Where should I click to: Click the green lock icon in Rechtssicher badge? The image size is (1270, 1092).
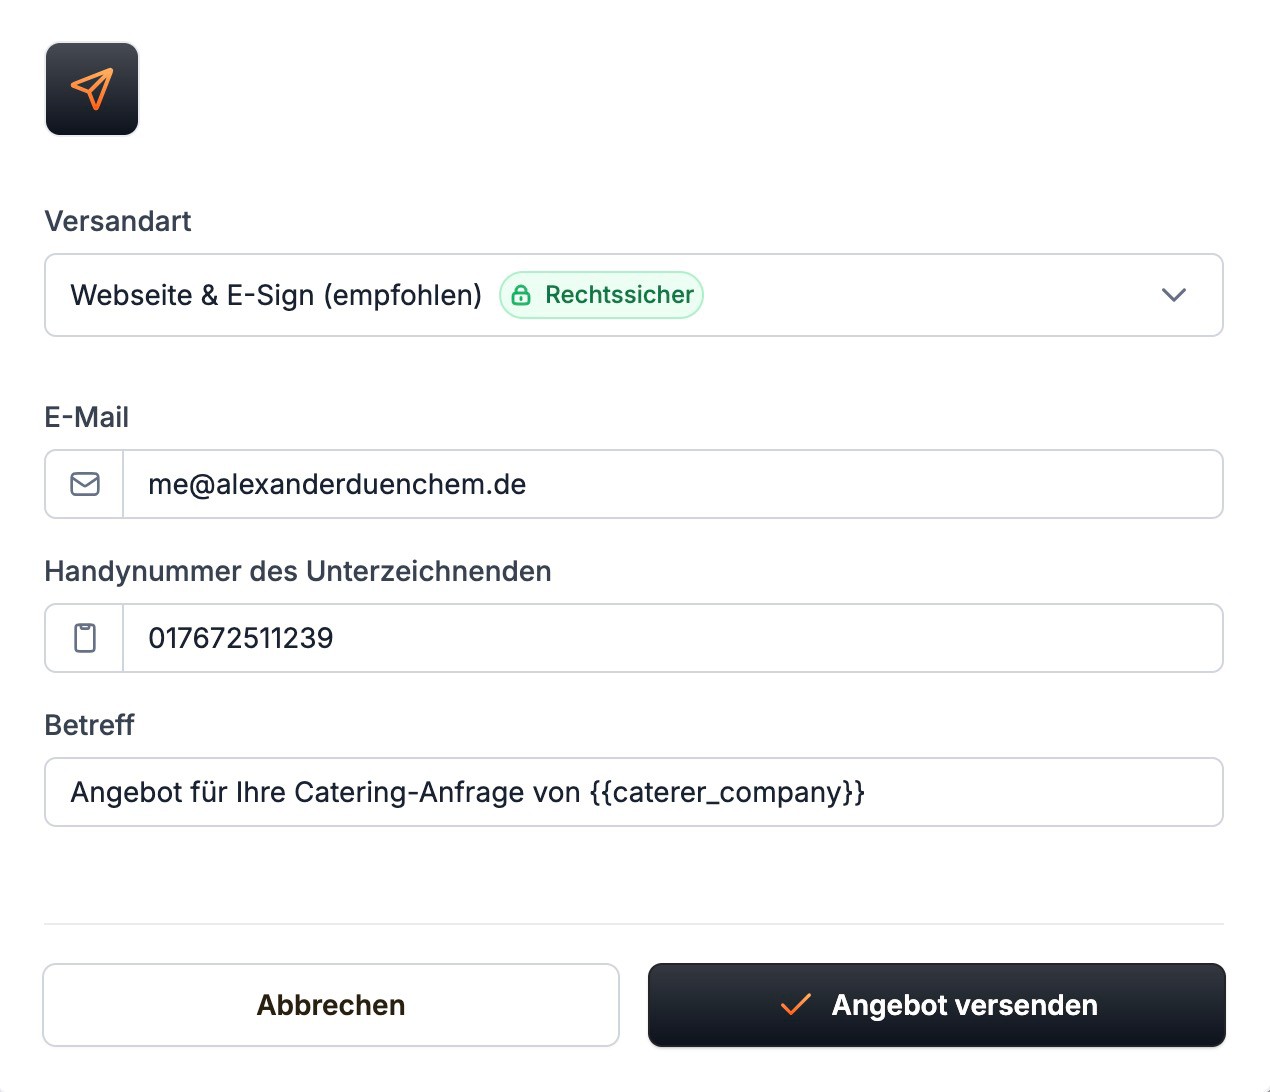[x=521, y=295]
